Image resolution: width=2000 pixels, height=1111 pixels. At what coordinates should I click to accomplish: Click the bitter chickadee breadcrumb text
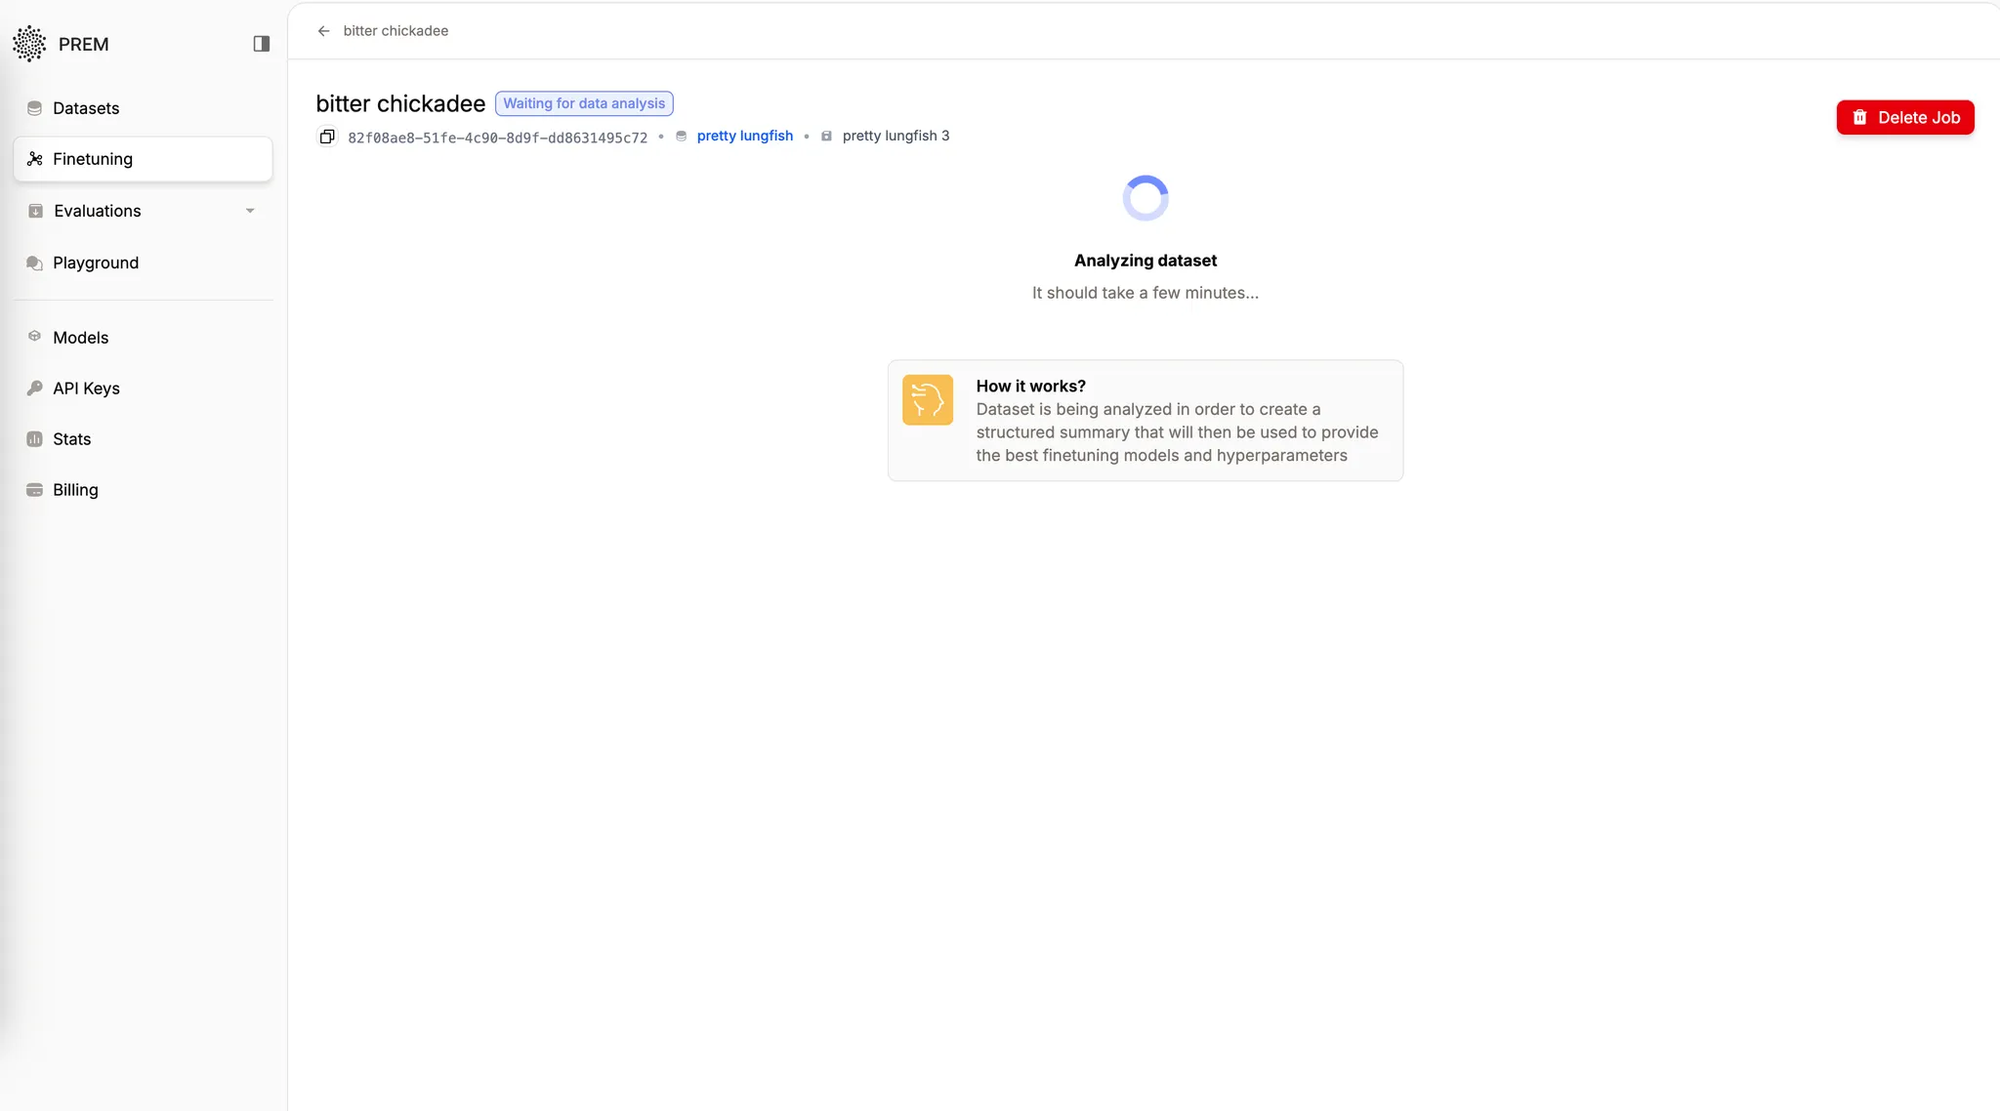coord(396,31)
